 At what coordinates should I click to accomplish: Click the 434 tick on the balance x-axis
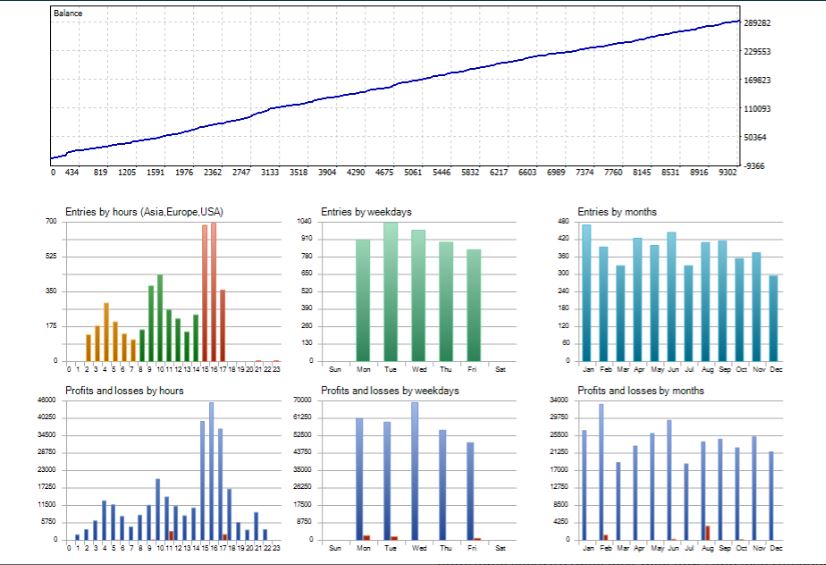pos(72,172)
